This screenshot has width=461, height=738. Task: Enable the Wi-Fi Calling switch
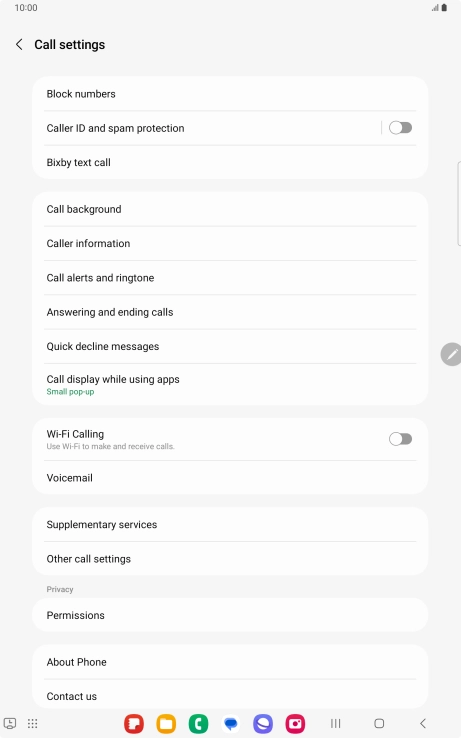click(400, 439)
